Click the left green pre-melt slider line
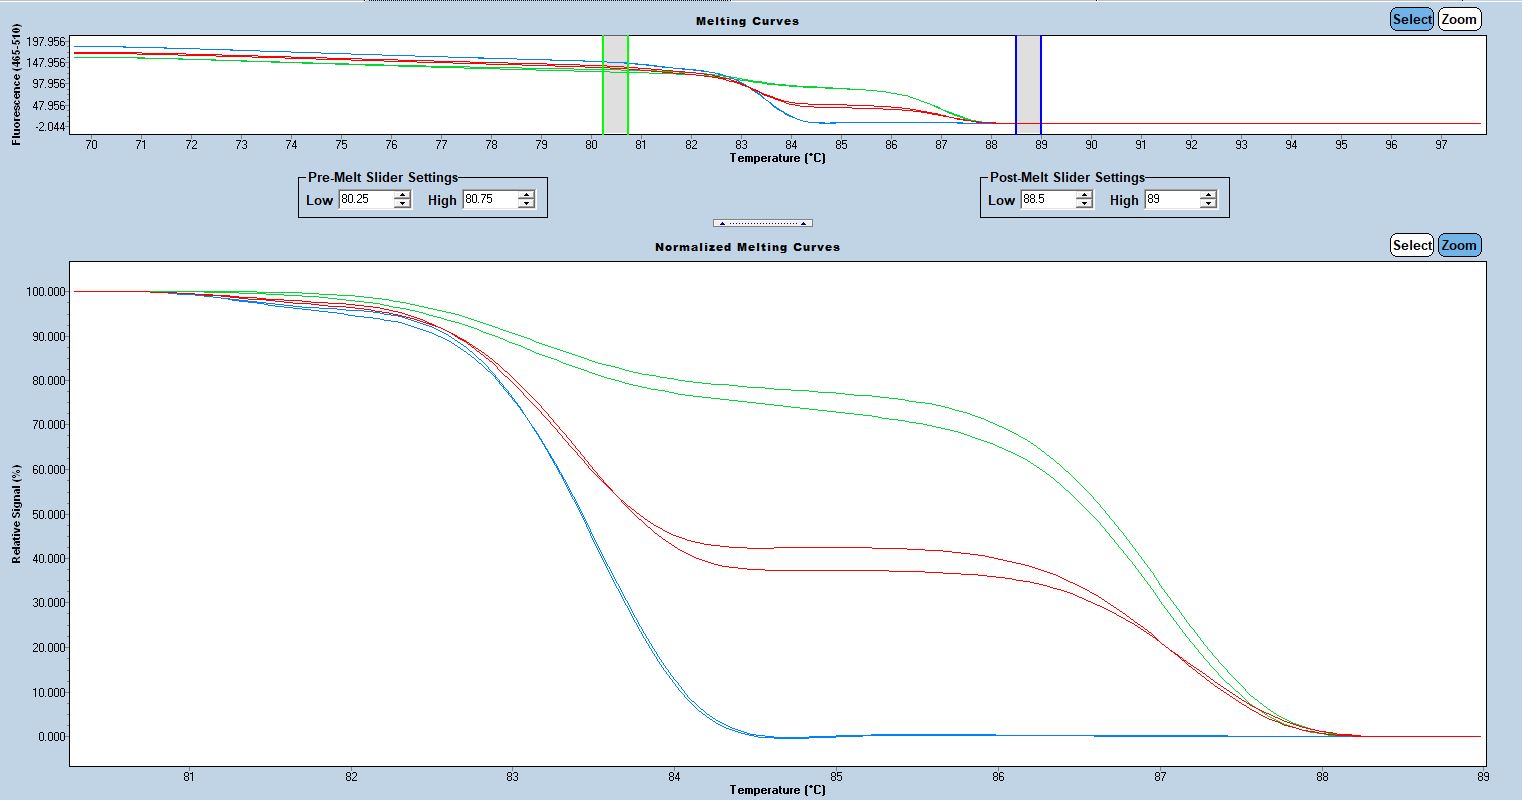1522x800 pixels. (603, 85)
